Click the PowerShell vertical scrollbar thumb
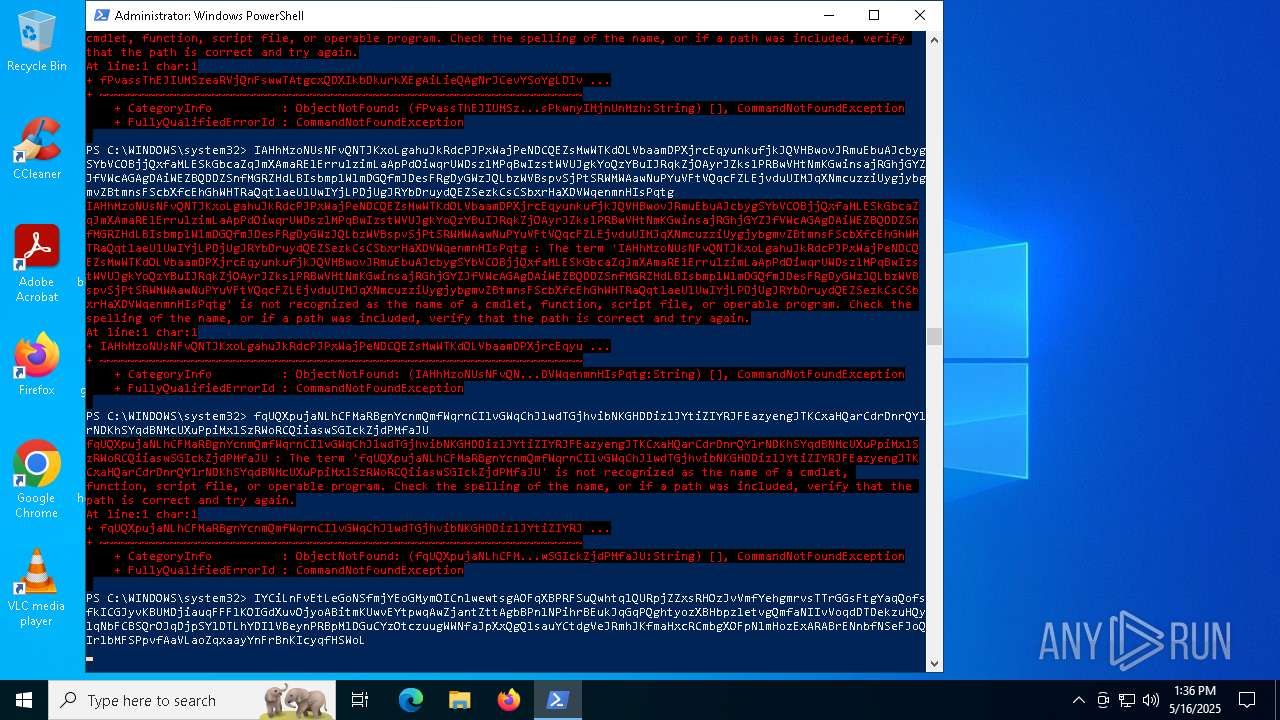This screenshot has height=720, width=1280. [x=934, y=337]
